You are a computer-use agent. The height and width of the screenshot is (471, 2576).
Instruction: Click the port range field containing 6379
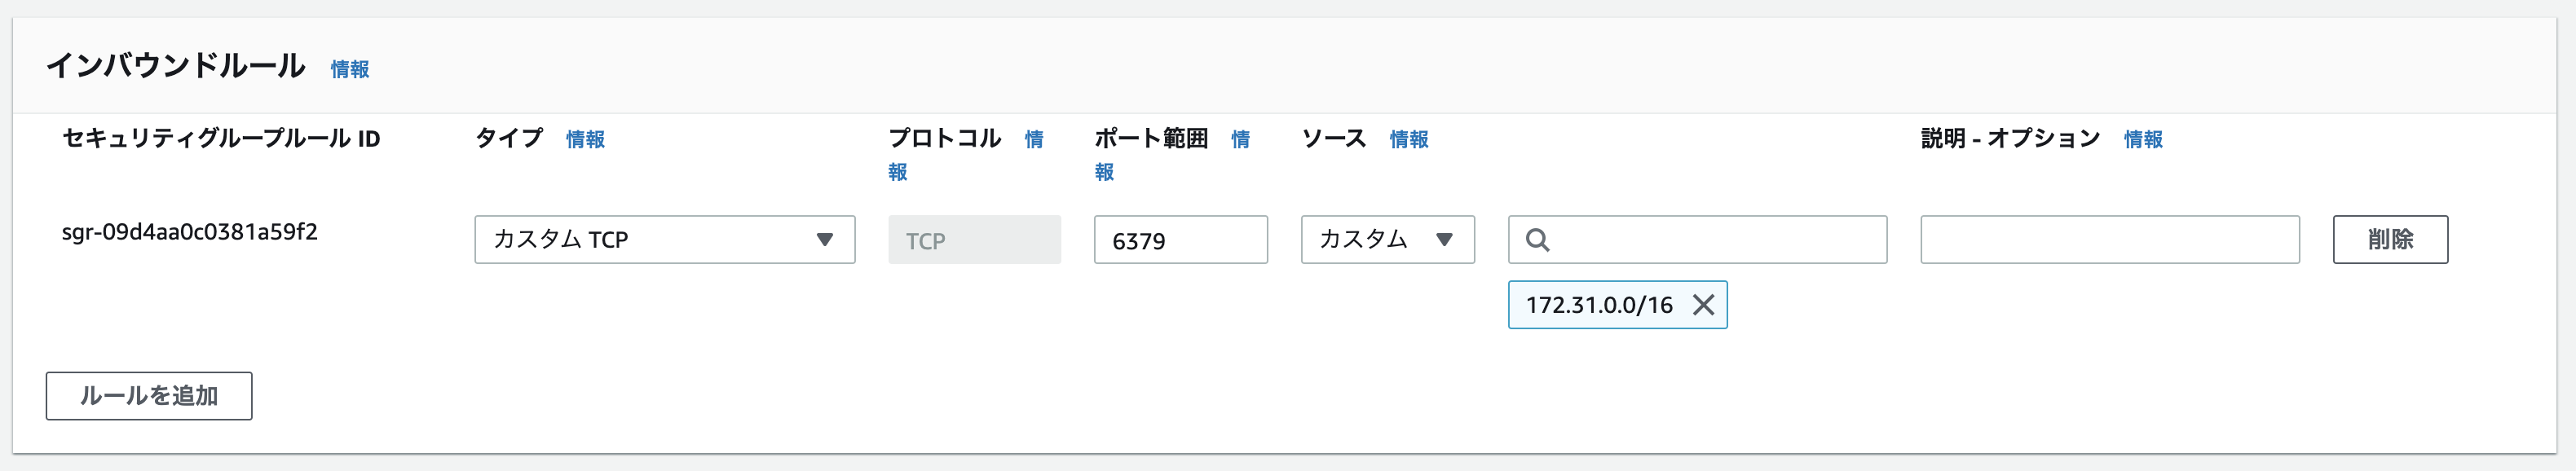(x=1181, y=240)
